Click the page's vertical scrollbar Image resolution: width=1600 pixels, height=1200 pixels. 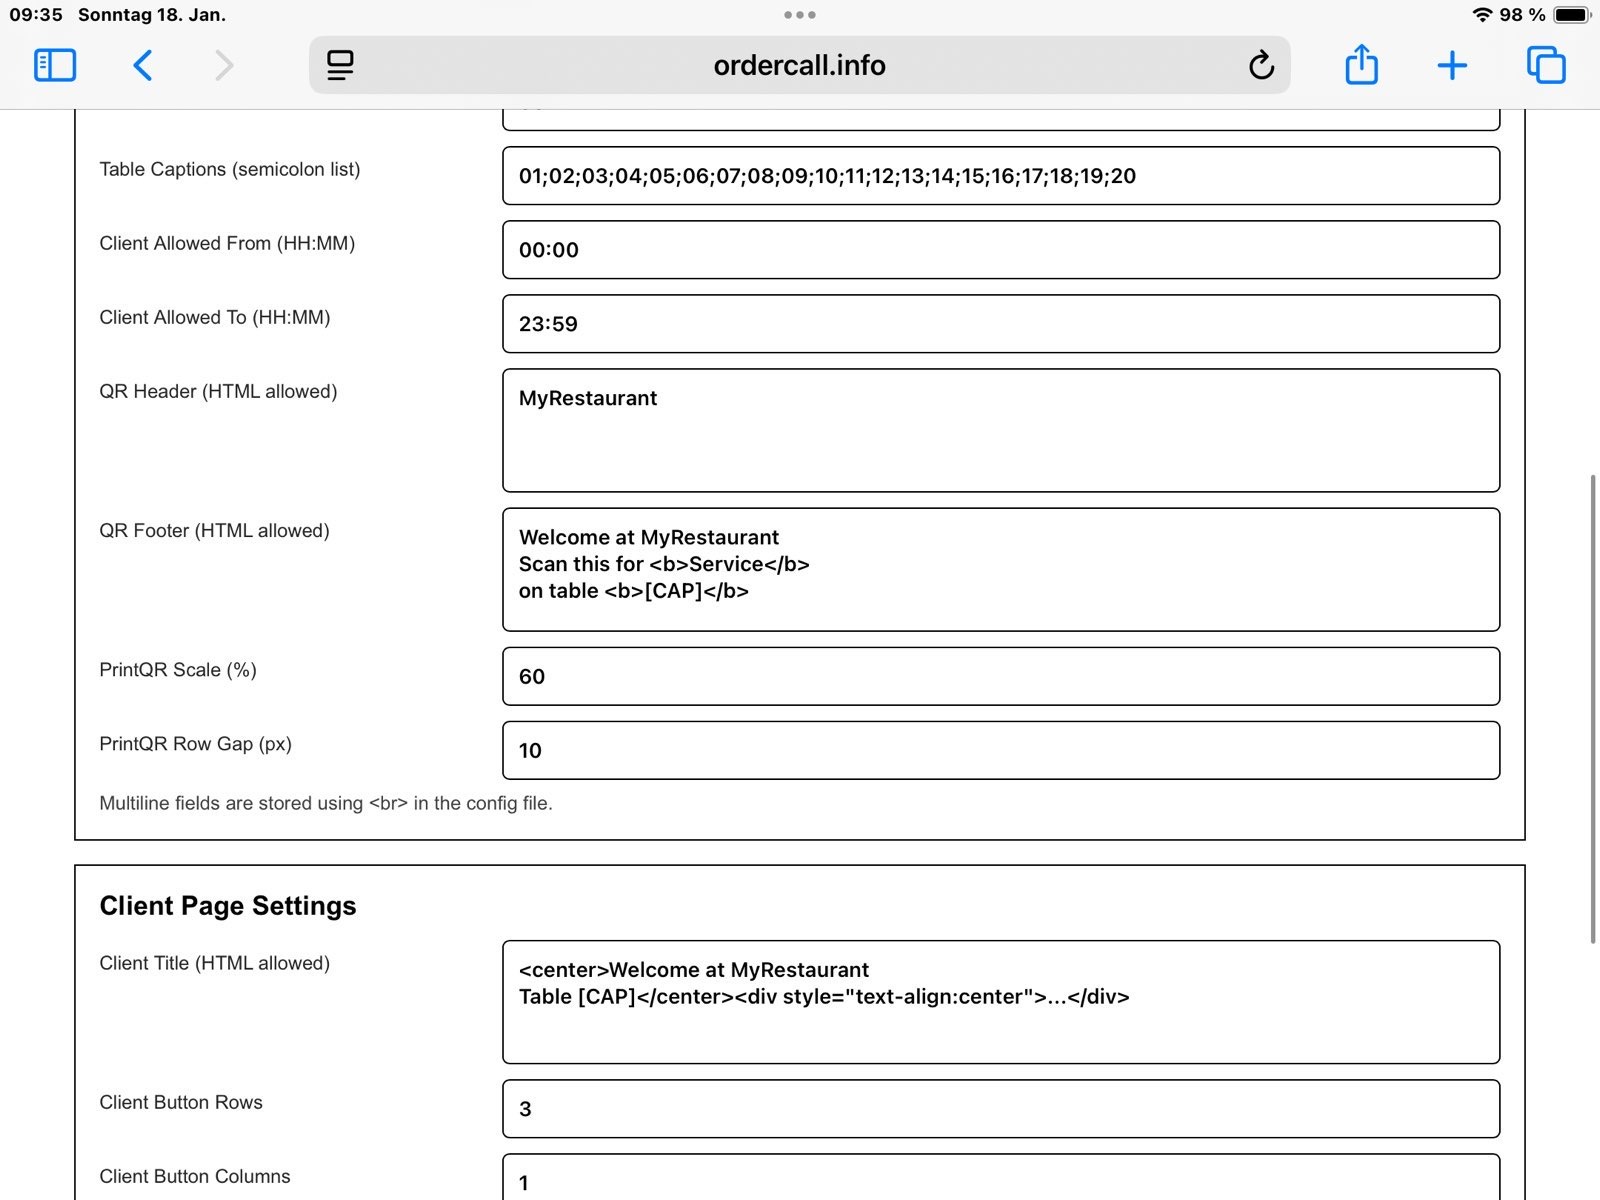click(1592, 708)
